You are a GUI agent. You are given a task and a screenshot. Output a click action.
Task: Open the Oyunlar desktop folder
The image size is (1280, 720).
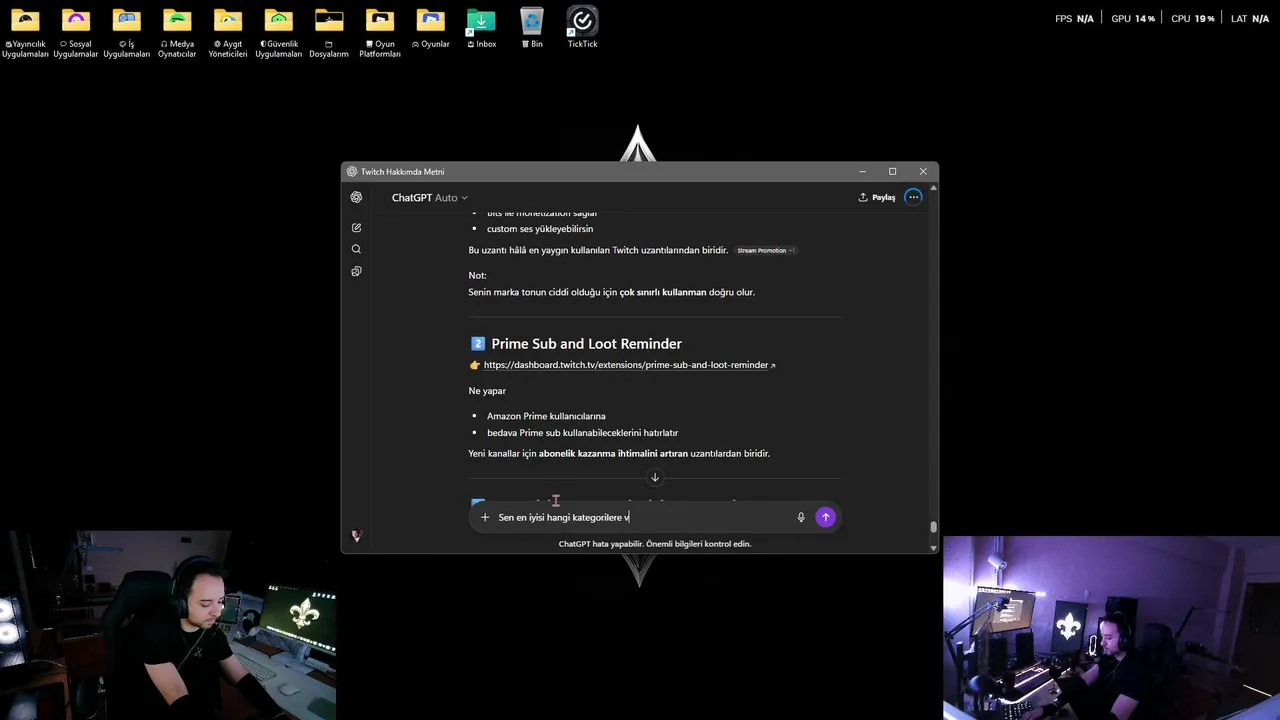(431, 28)
